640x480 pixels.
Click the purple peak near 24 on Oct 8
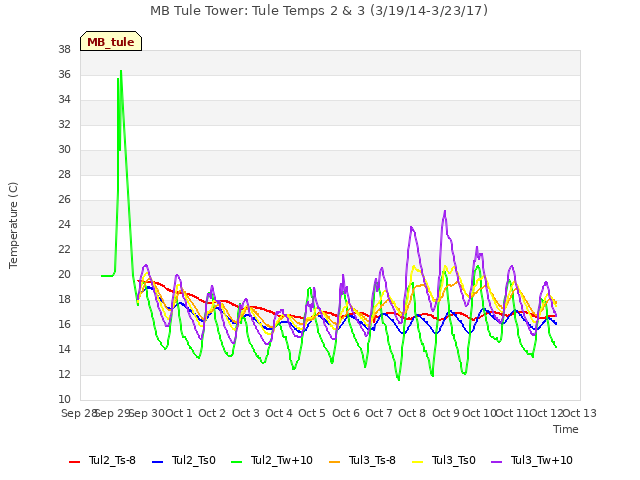click(x=411, y=227)
